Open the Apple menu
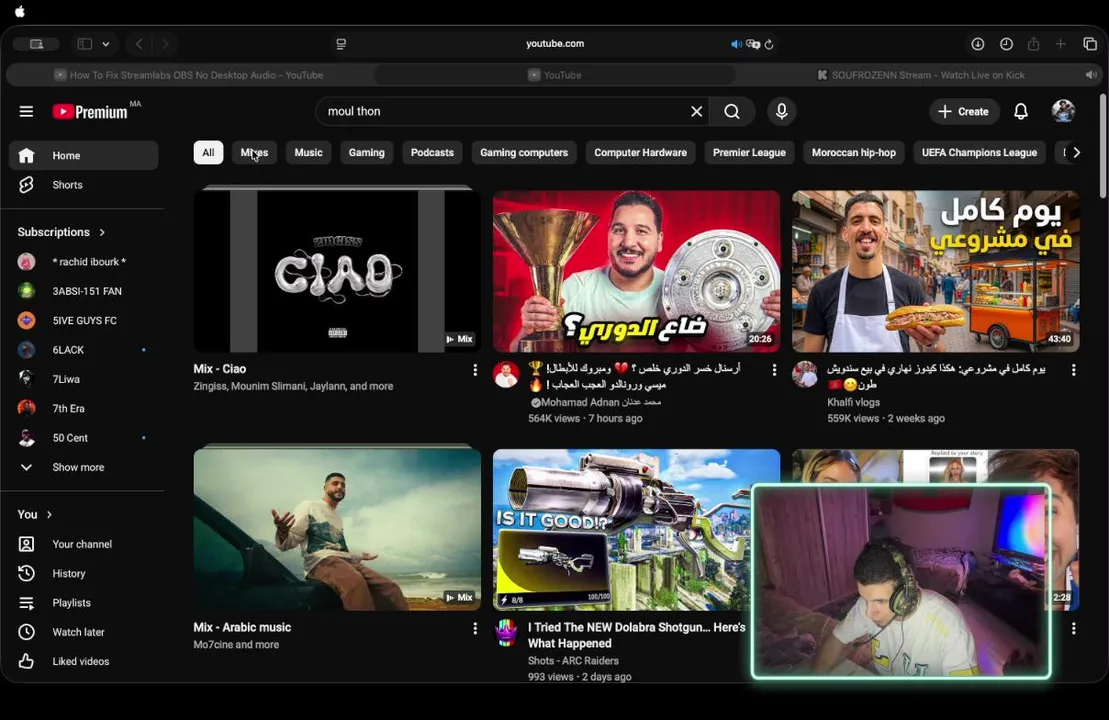The height and width of the screenshot is (720, 1109). pyautogui.click(x=20, y=11)
